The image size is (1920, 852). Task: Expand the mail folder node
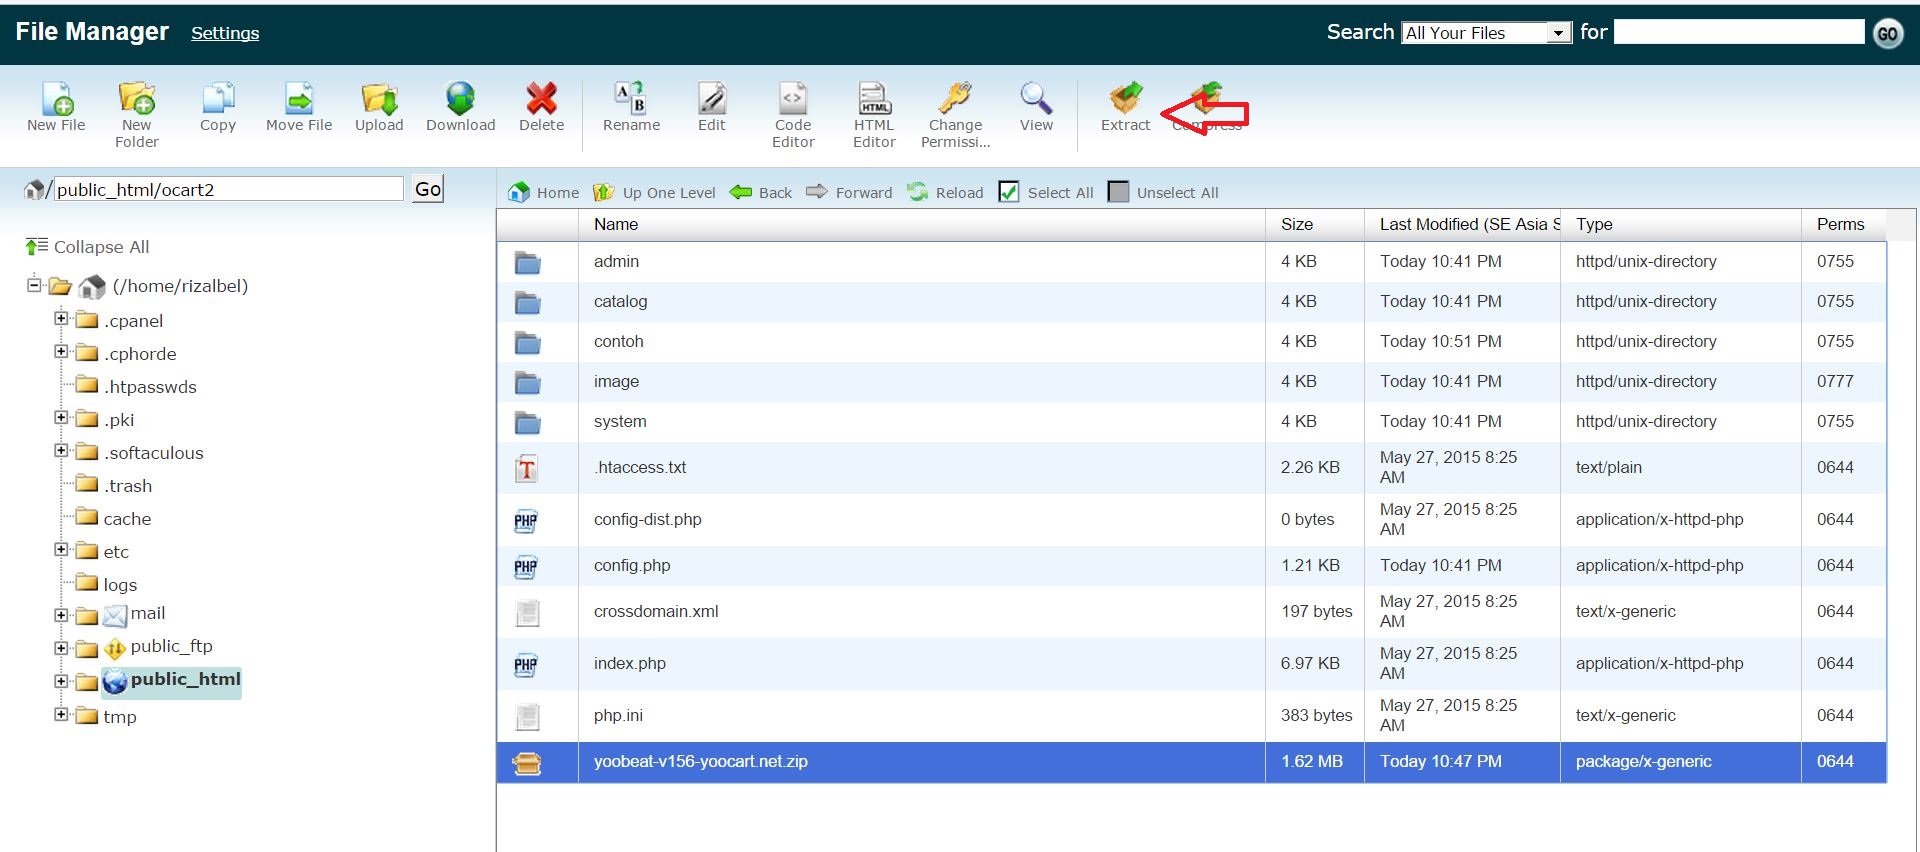(x=61, y=615)
